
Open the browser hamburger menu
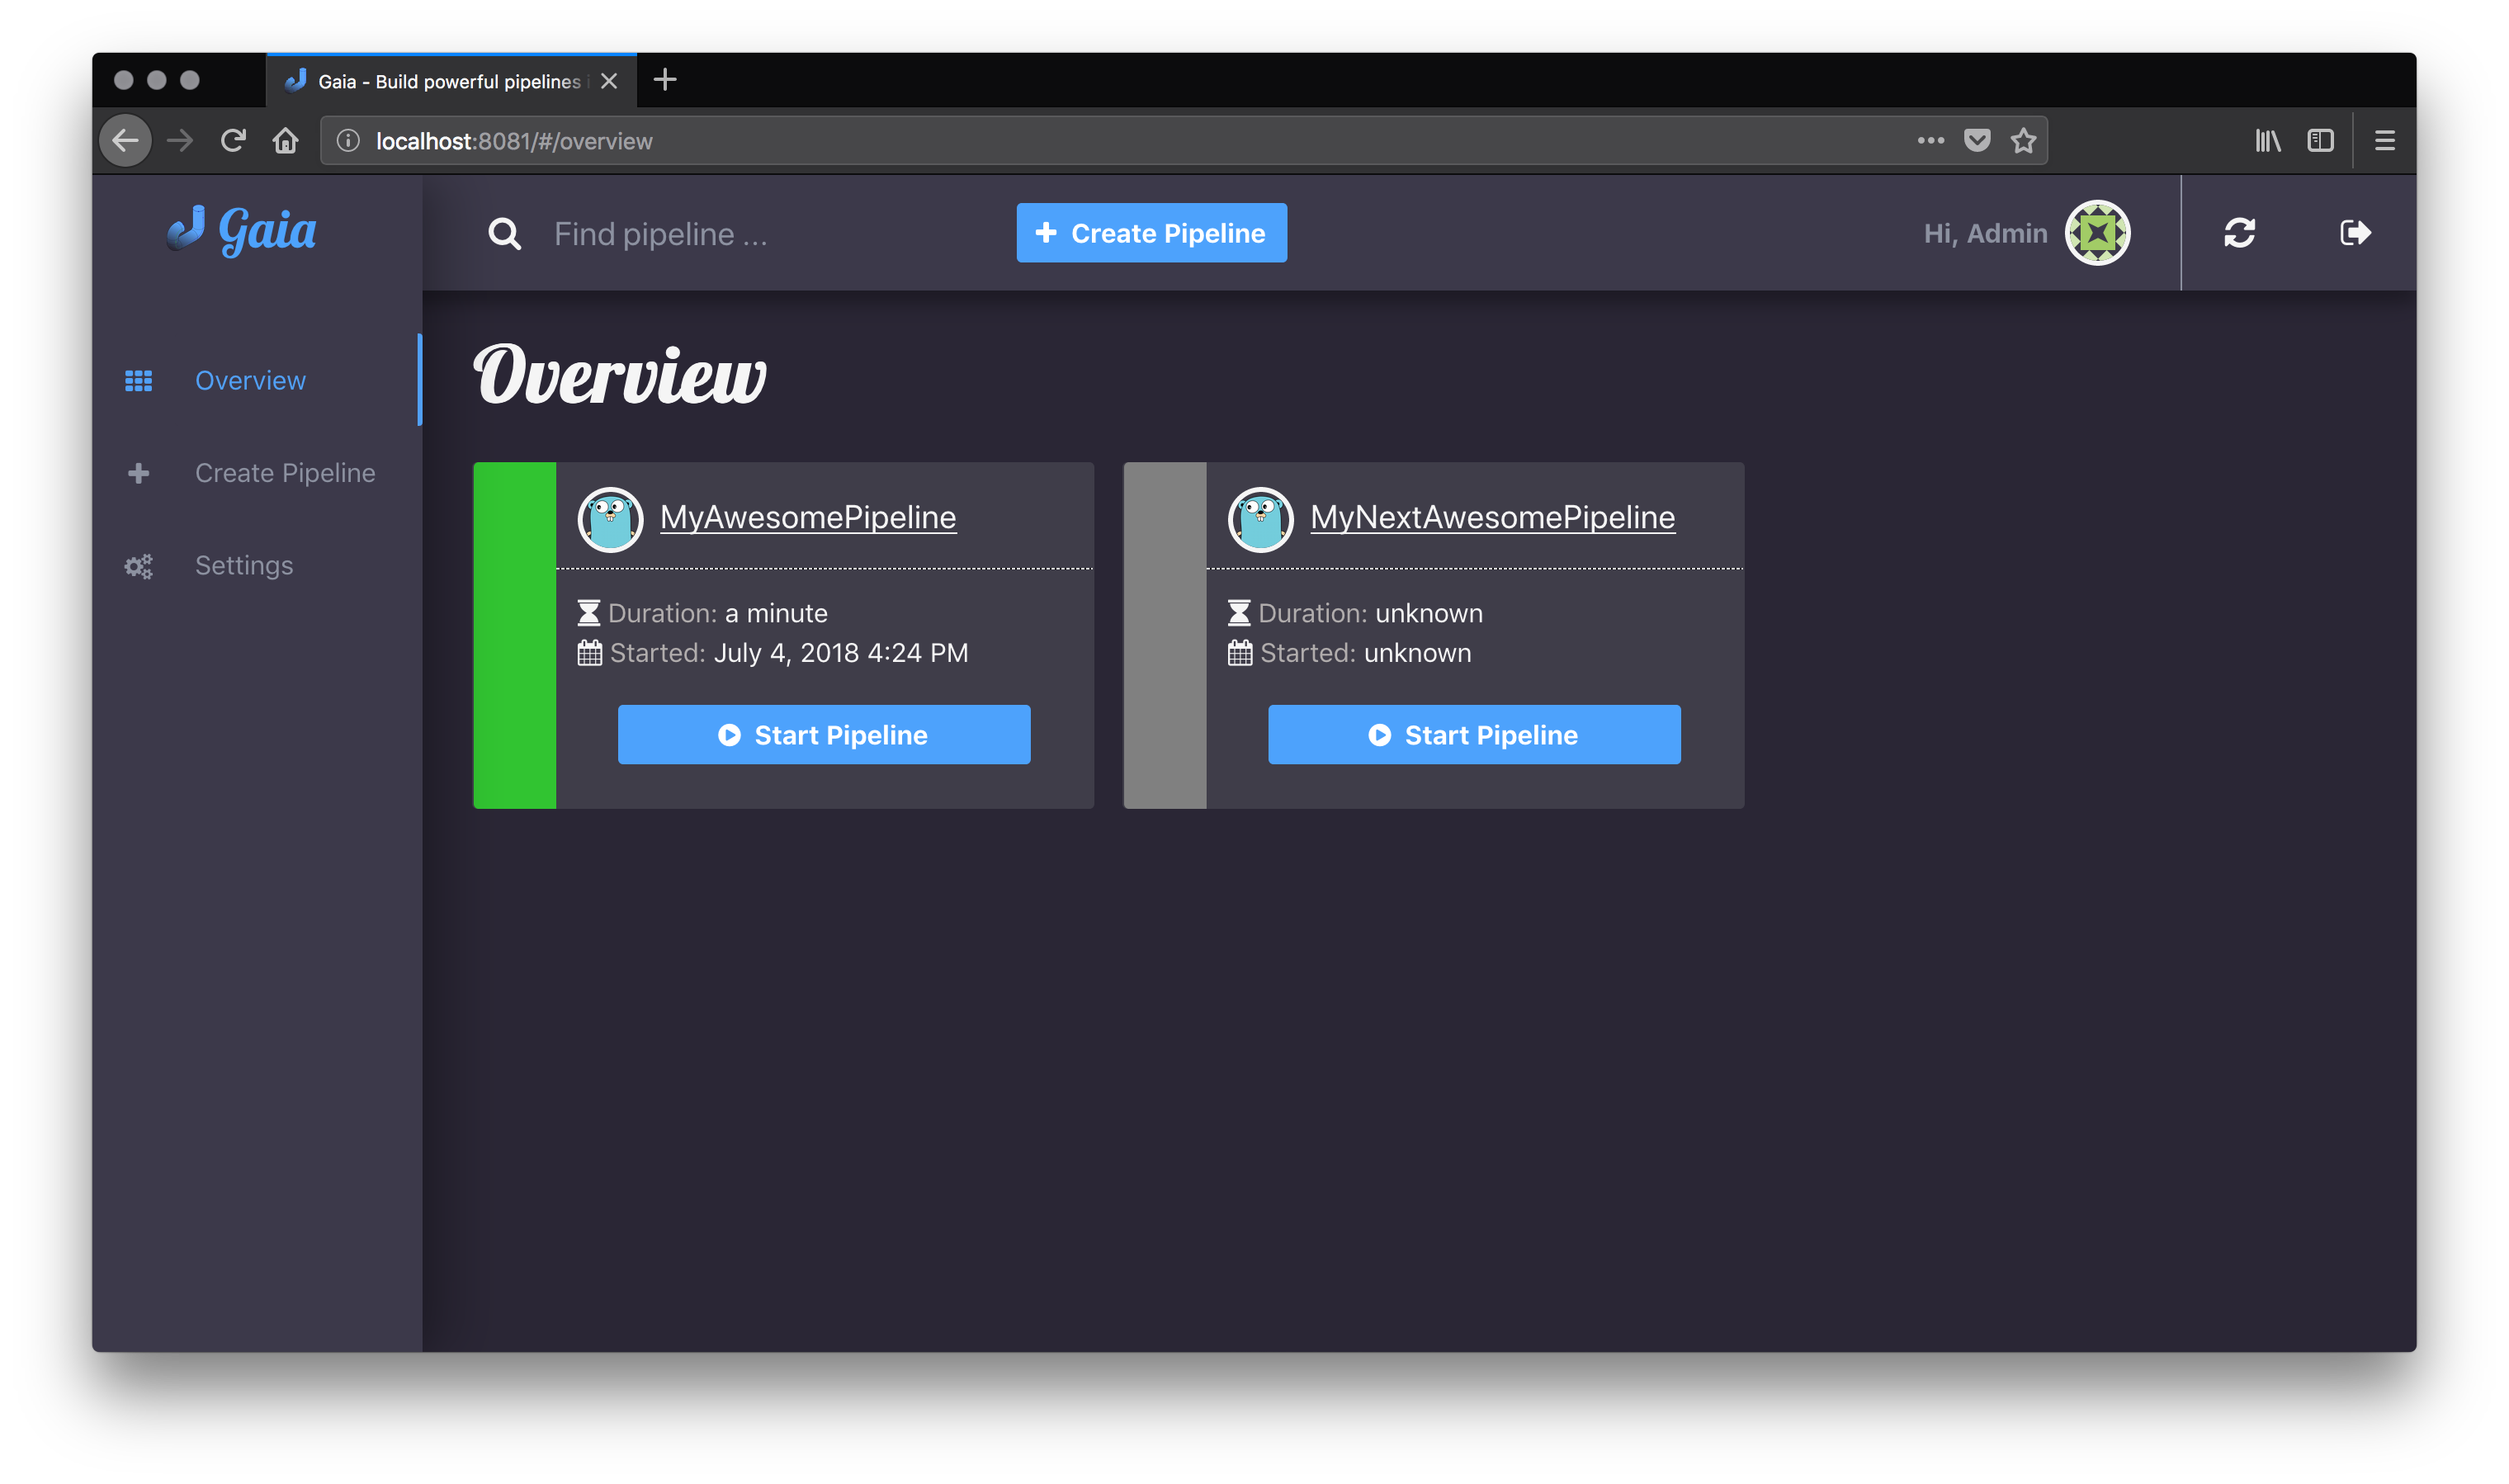click(x=2384, y=141)
